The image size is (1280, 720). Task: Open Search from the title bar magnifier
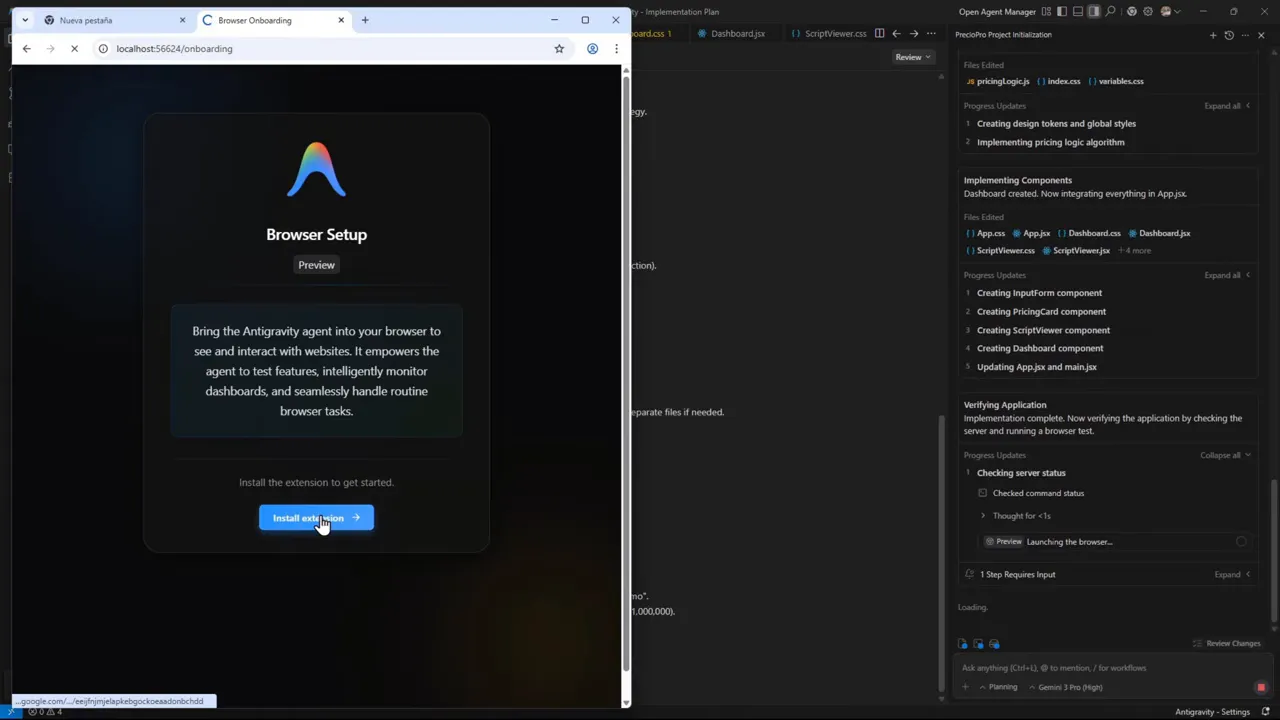pyautogui.click(x=1110, y=11)
